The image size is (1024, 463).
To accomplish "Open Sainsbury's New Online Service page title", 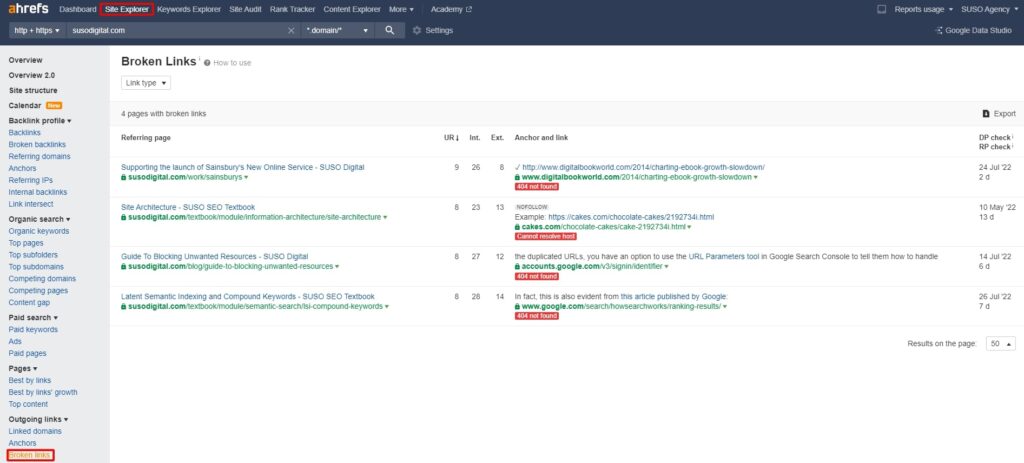I will coord(242,167).
